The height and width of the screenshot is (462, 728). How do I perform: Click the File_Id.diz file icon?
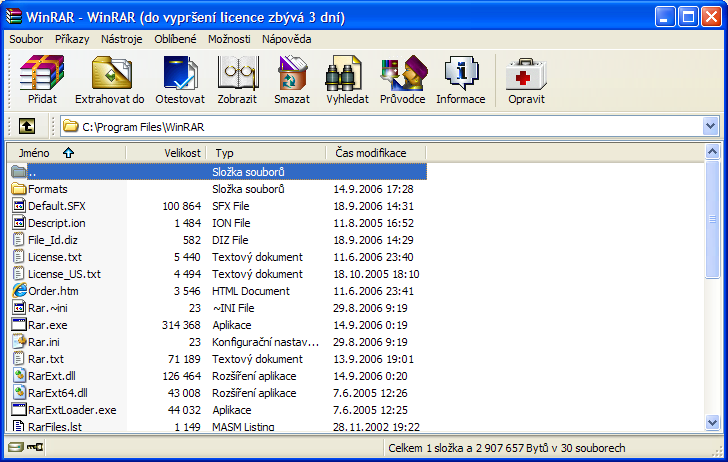18,240
